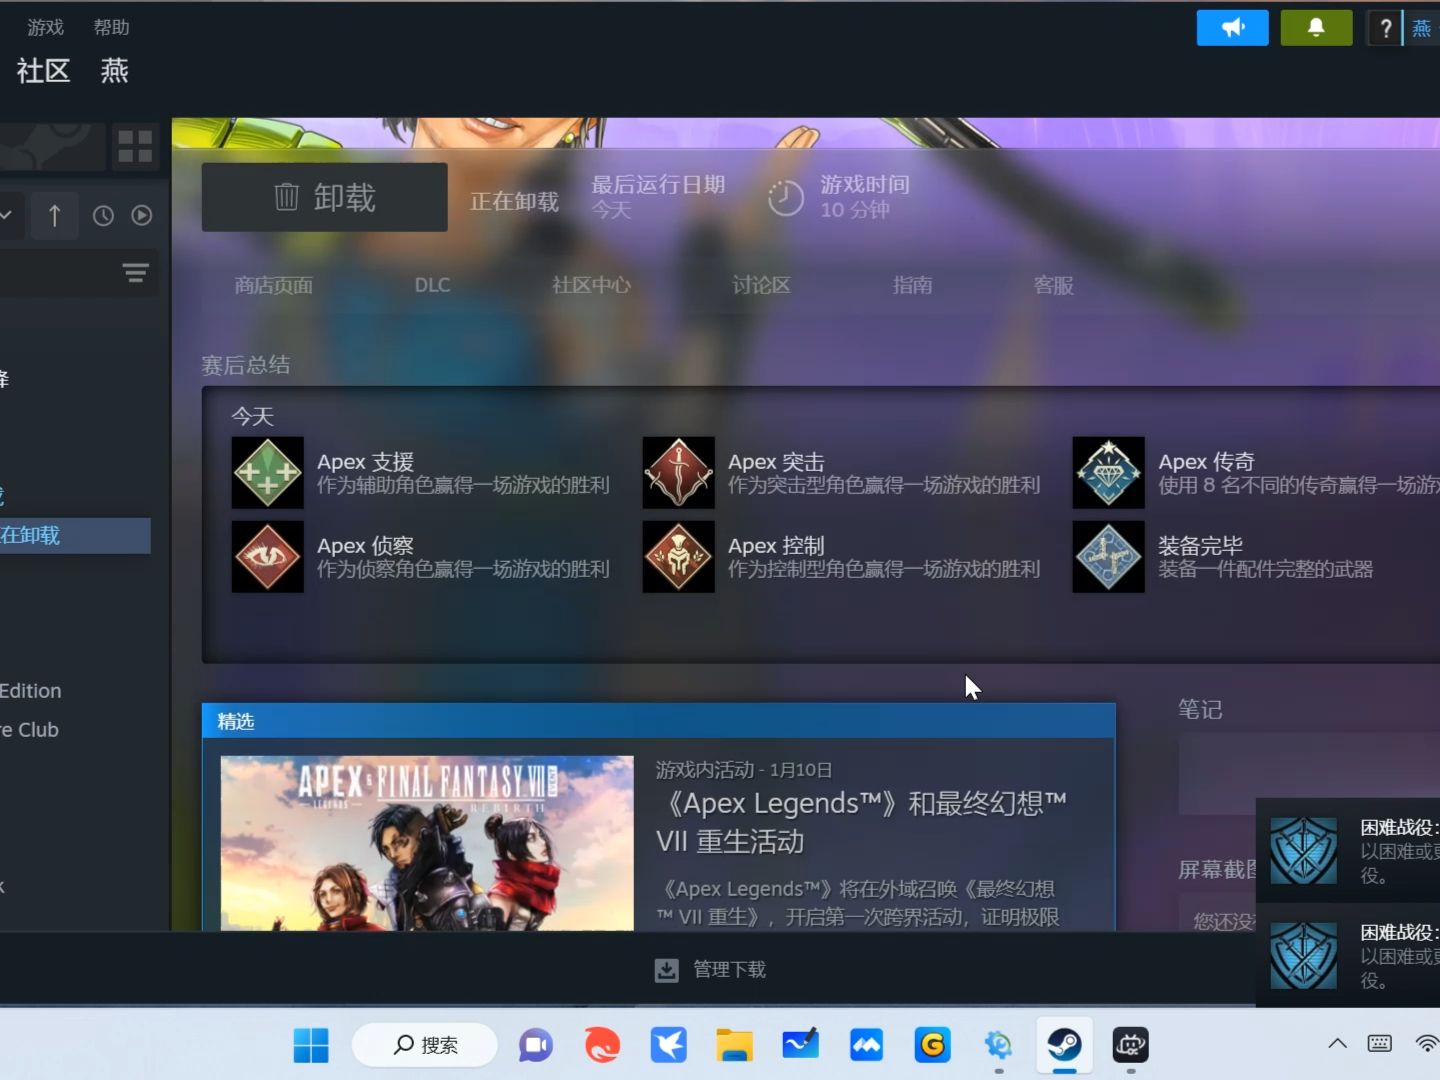Click the 装备完毕 achievement title
Screen dimensions: 1440x1080
[x=1200, y=546]
